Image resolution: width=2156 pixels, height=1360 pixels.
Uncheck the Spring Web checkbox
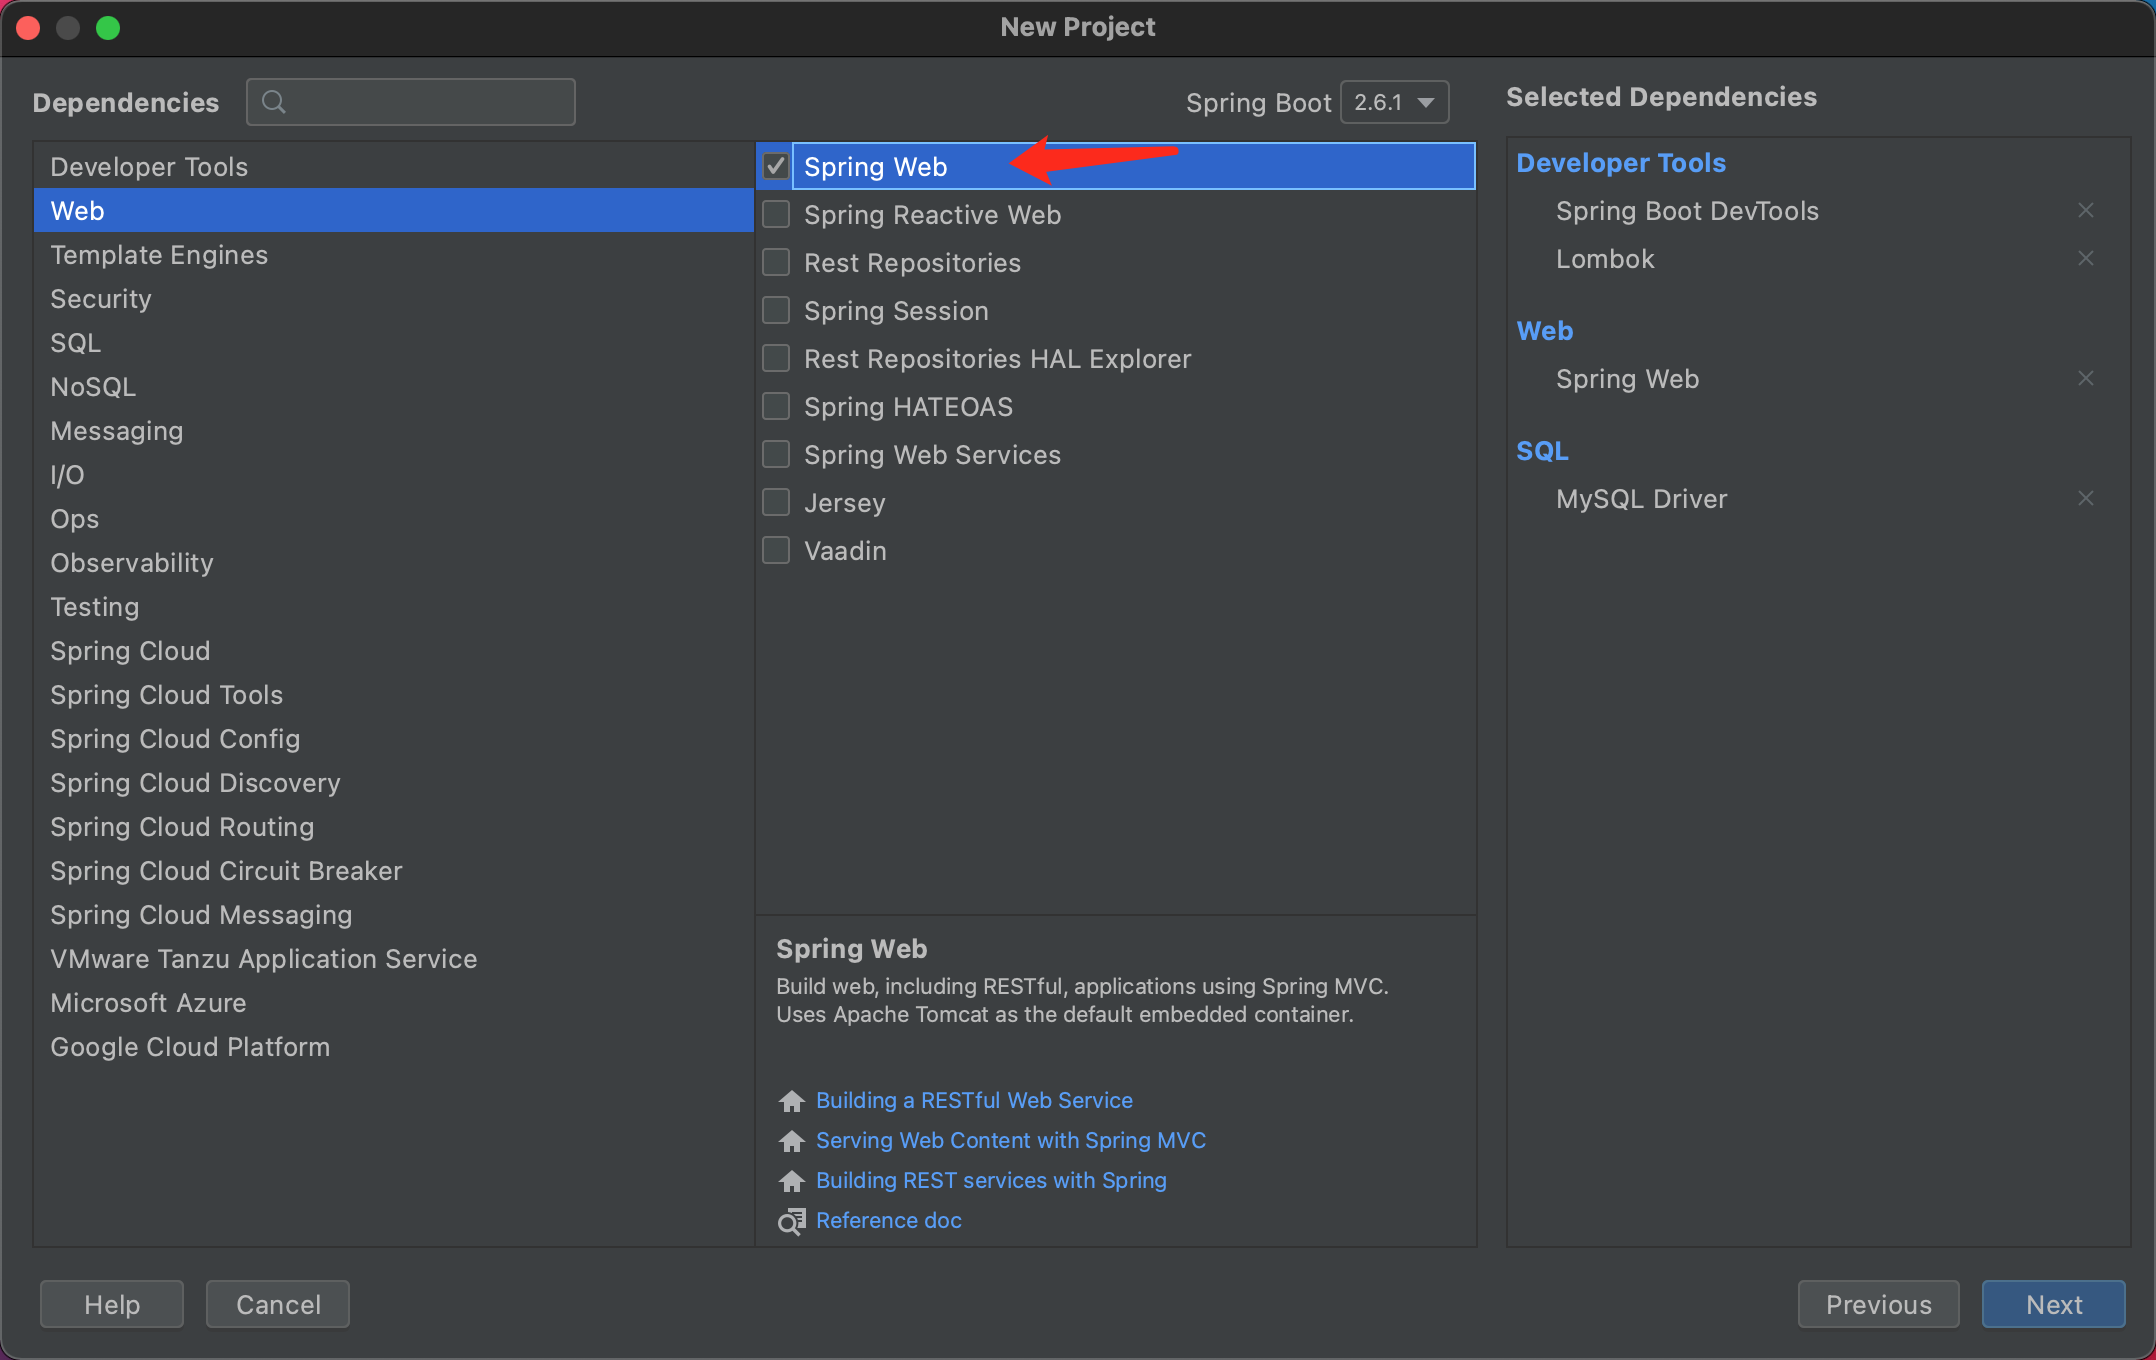point(776,166)
